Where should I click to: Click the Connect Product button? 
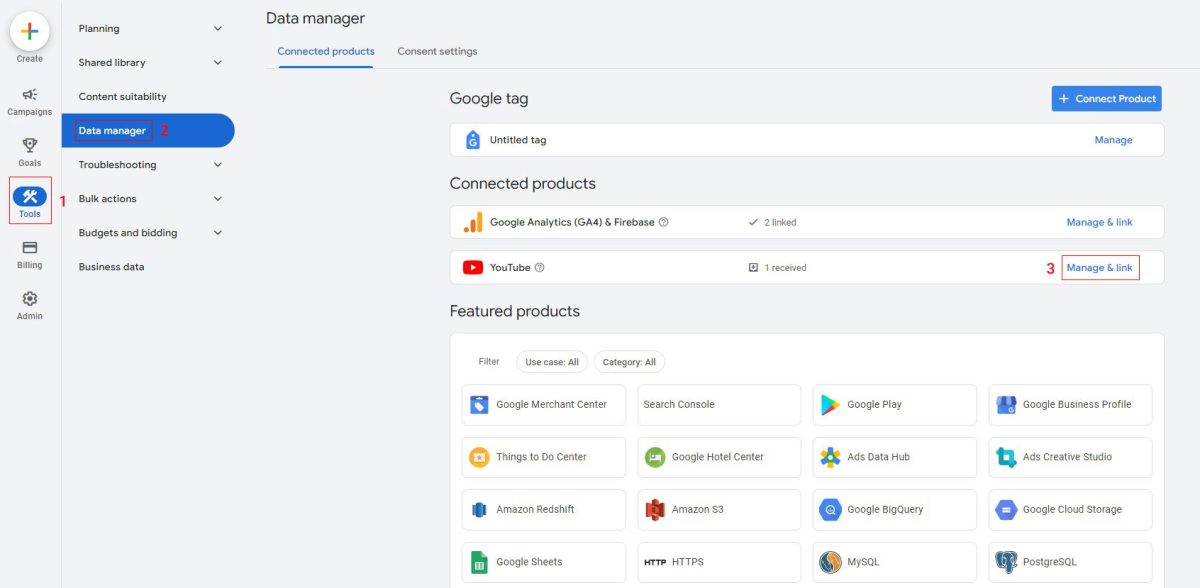1107,98
